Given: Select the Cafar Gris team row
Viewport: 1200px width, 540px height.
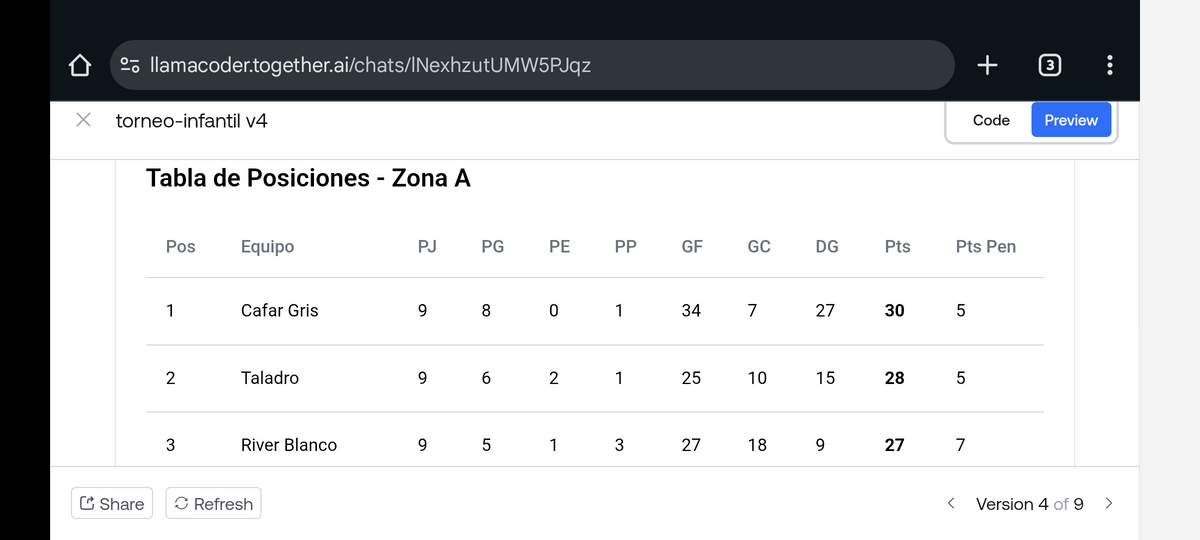Looking at the screenshot, I should 279,310.
